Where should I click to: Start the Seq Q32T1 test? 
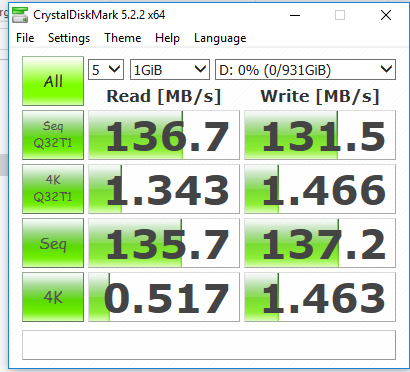click(53, 135)
